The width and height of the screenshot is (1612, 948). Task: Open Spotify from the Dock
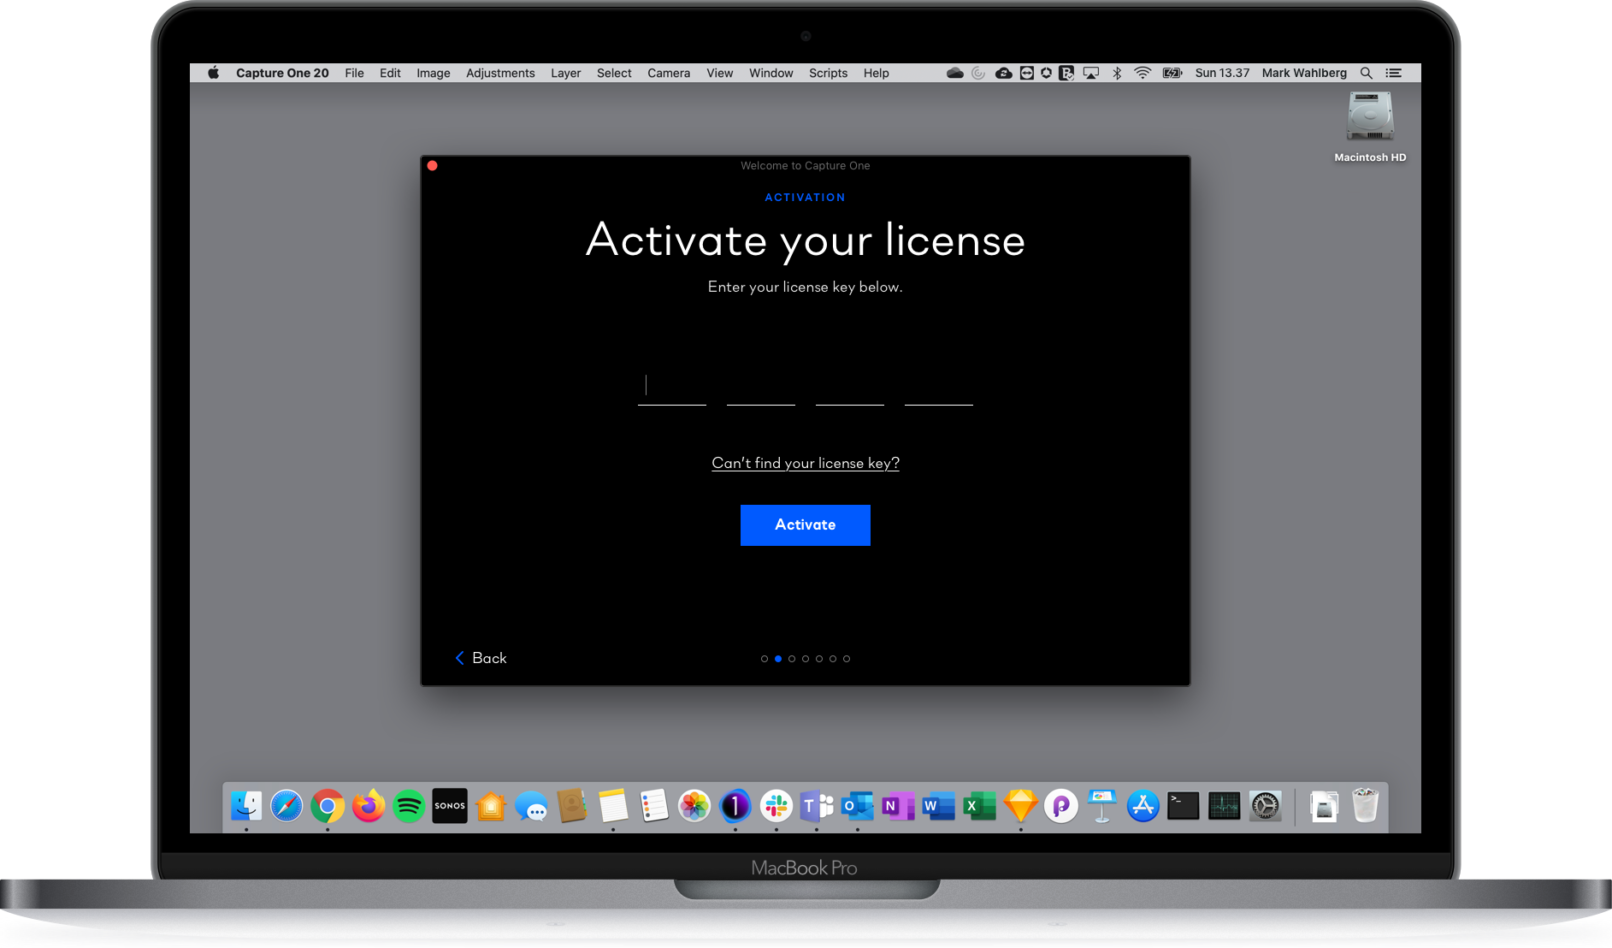click(x=408, y=806)
